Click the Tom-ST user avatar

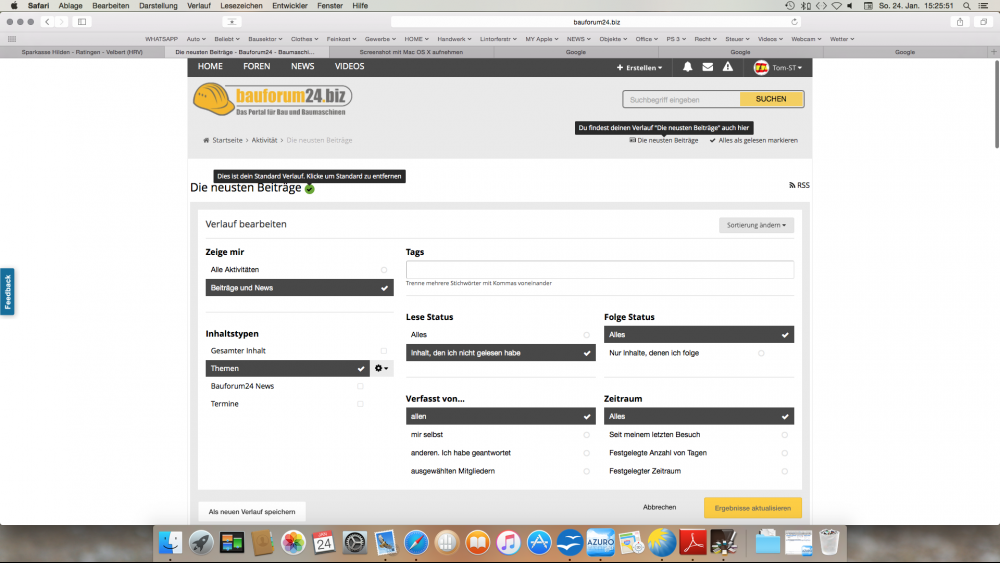click(761, 68)
